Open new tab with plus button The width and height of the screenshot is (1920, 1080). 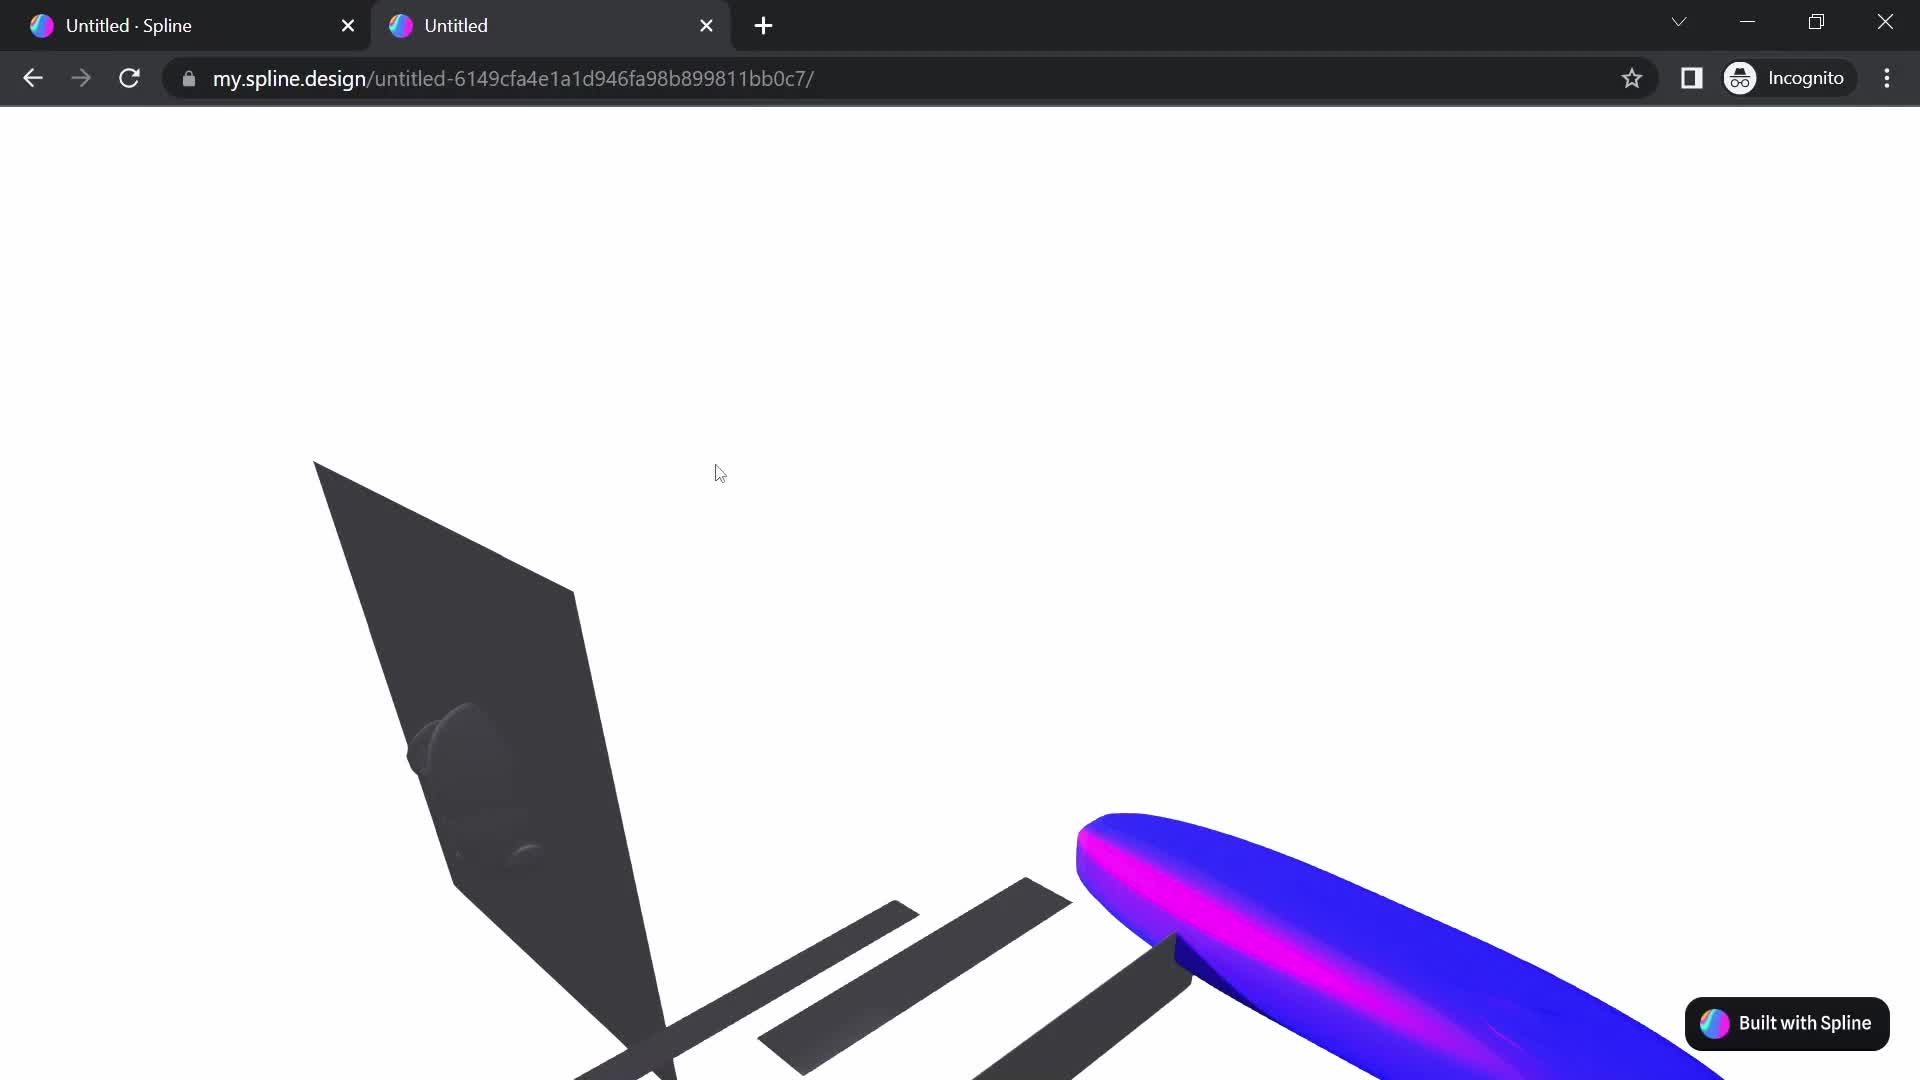coord(764,25)
